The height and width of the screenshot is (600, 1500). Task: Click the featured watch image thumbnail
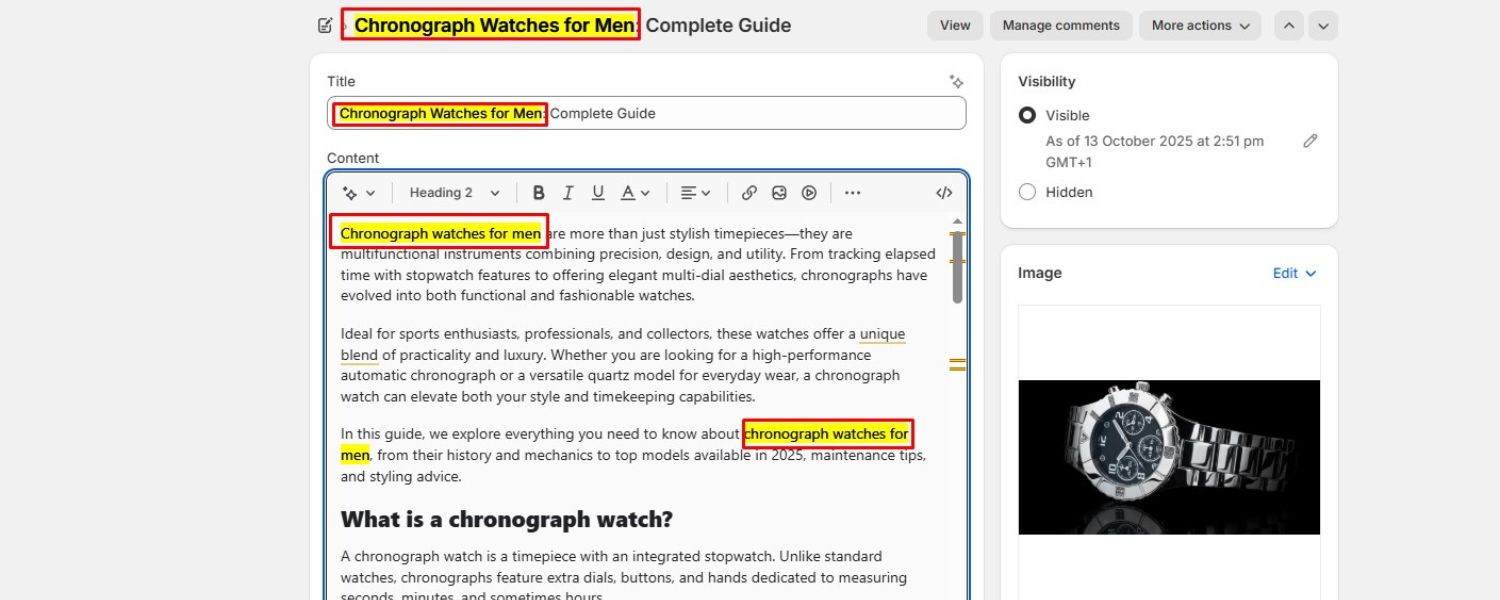1168,455
